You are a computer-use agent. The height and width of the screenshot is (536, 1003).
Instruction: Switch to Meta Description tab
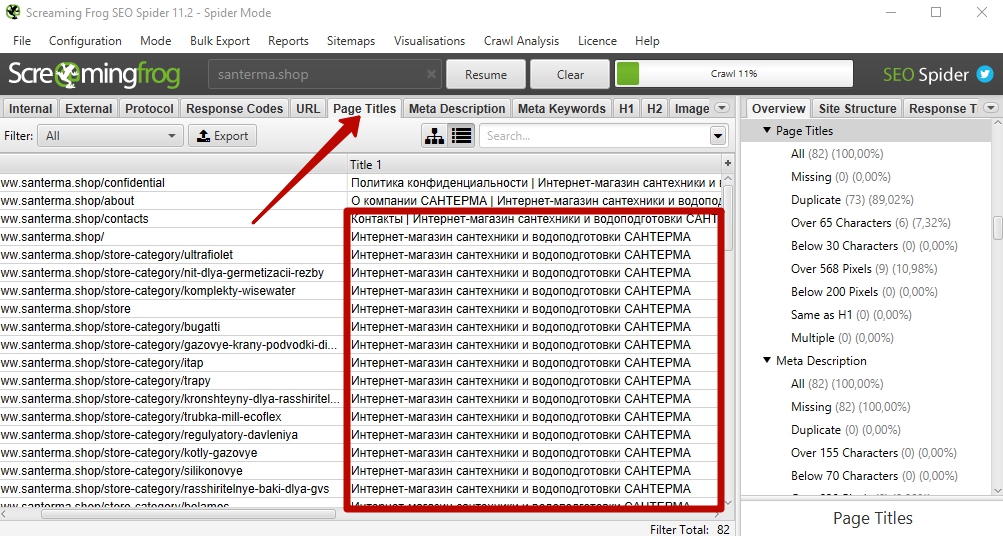[457, 109]
